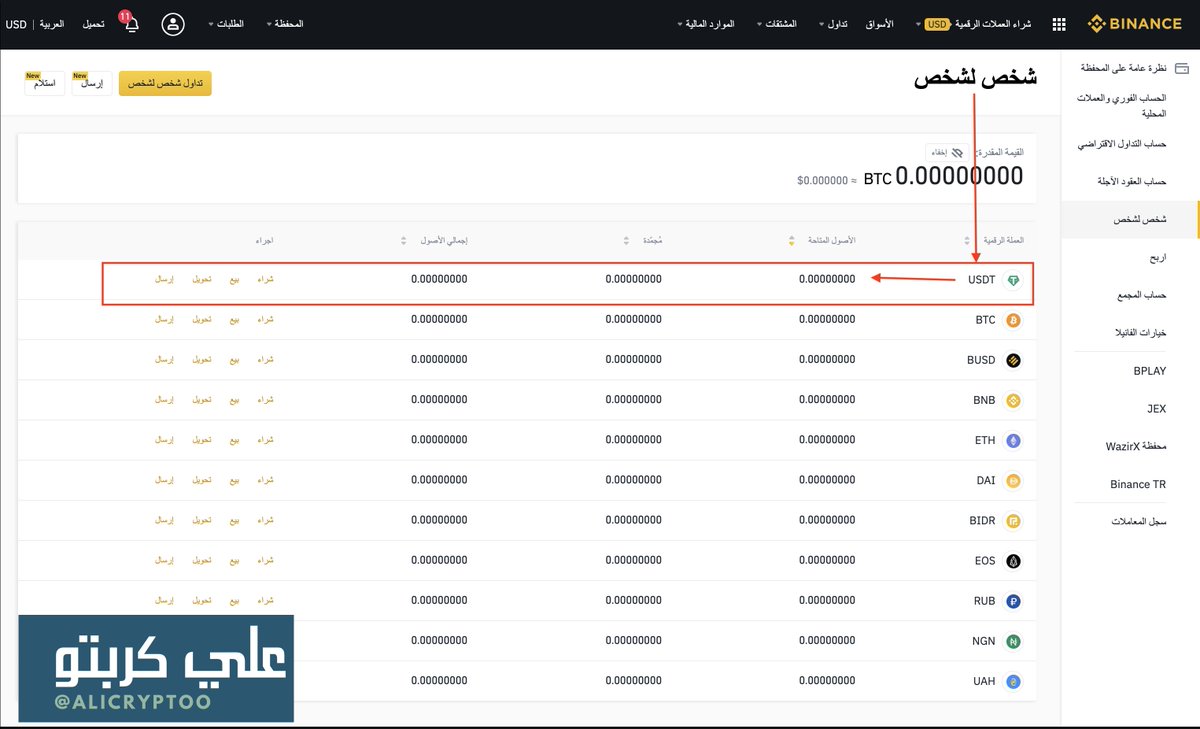This screenshot has width=1200, height=729.
Task: Open Futures account (حساب العقود الآجلة) sidebar item
Action: tap(1131, 181)
